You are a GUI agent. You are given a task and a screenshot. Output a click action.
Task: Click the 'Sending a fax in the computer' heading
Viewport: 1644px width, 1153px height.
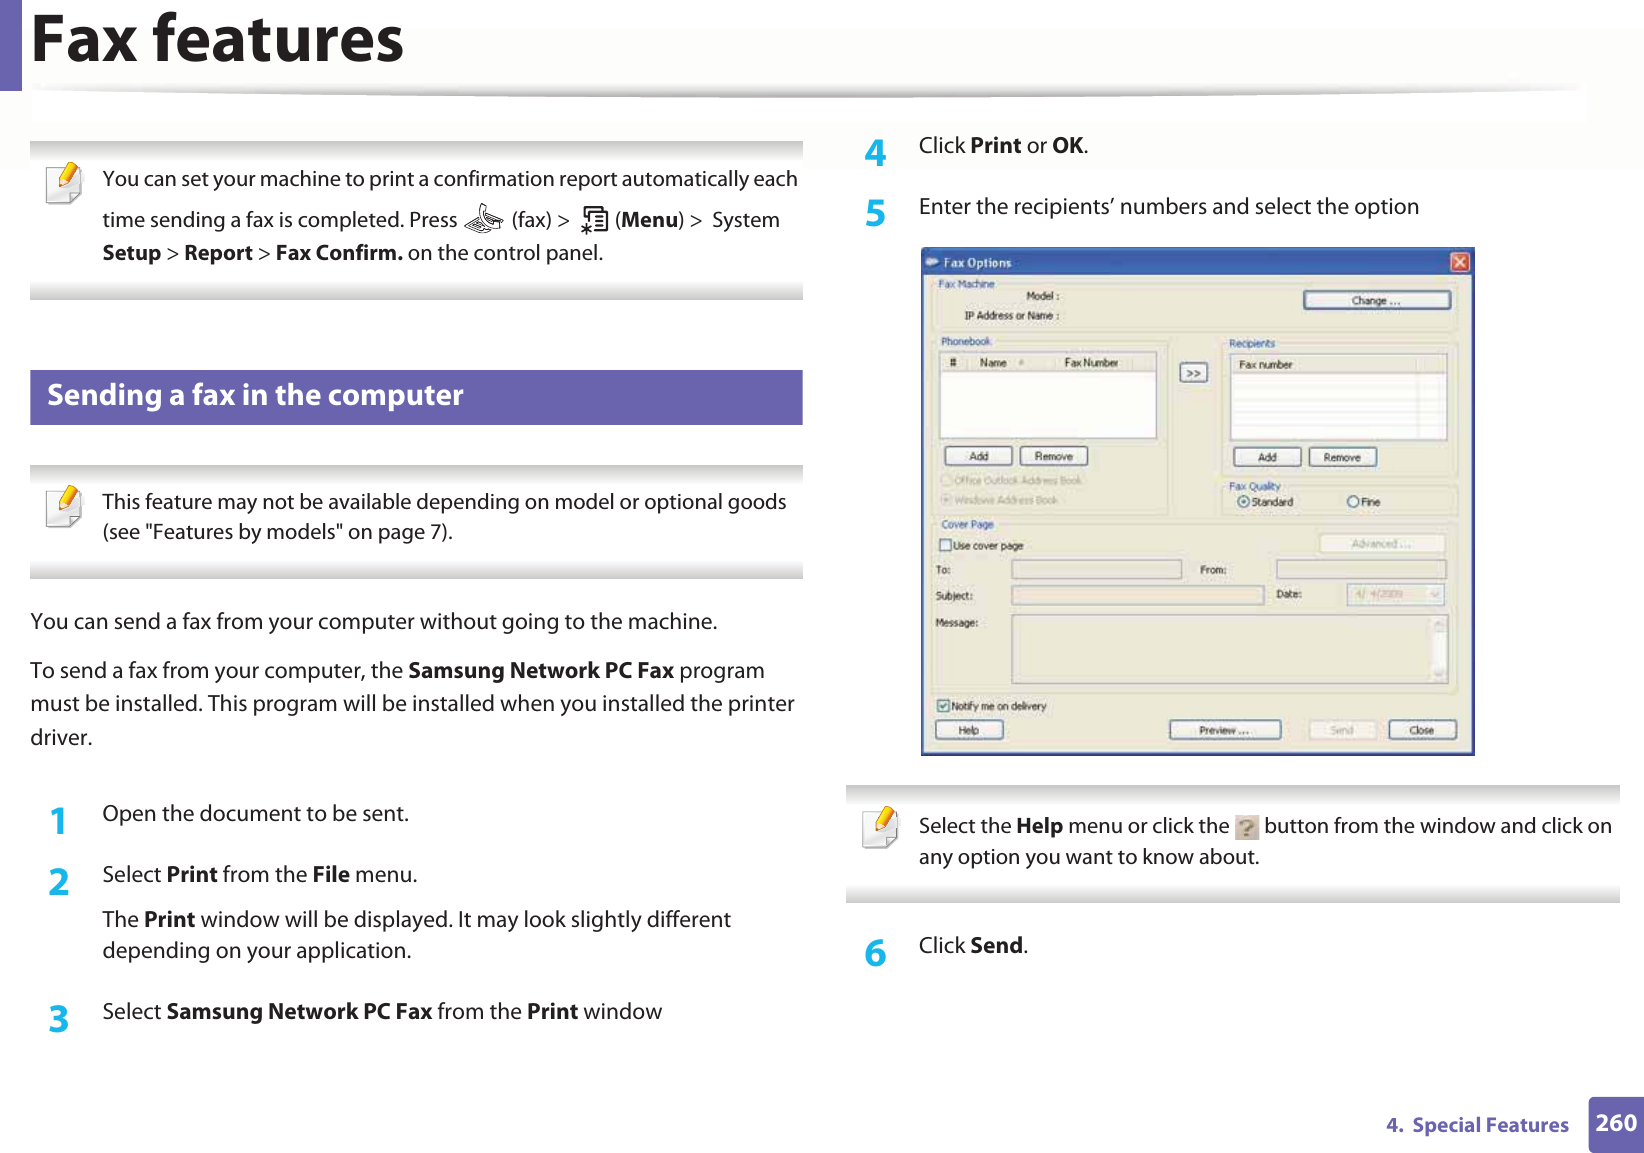[x=255, y=396]
